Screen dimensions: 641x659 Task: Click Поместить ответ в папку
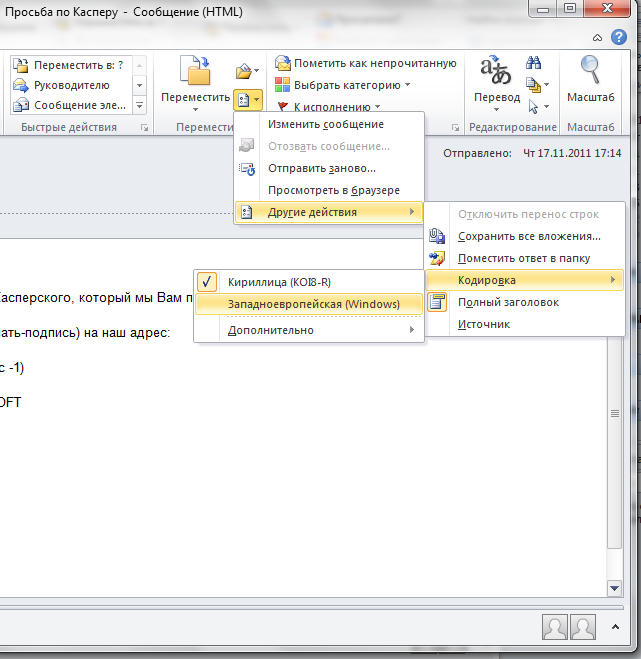pos(523,258)
